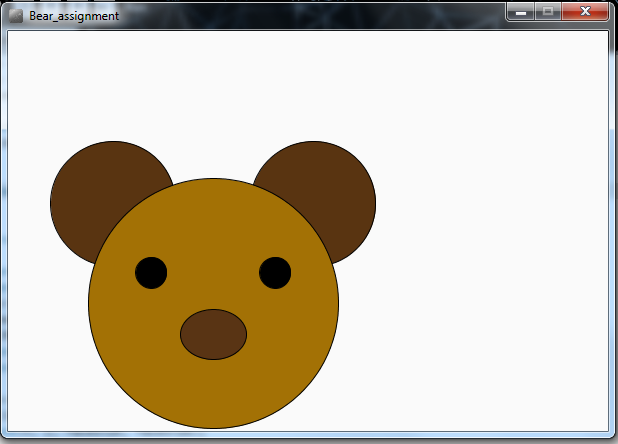The height and width of the screenshot is (444, 618).
Task: Click the bear's chin below the nose
Action: tap(213, 392)
